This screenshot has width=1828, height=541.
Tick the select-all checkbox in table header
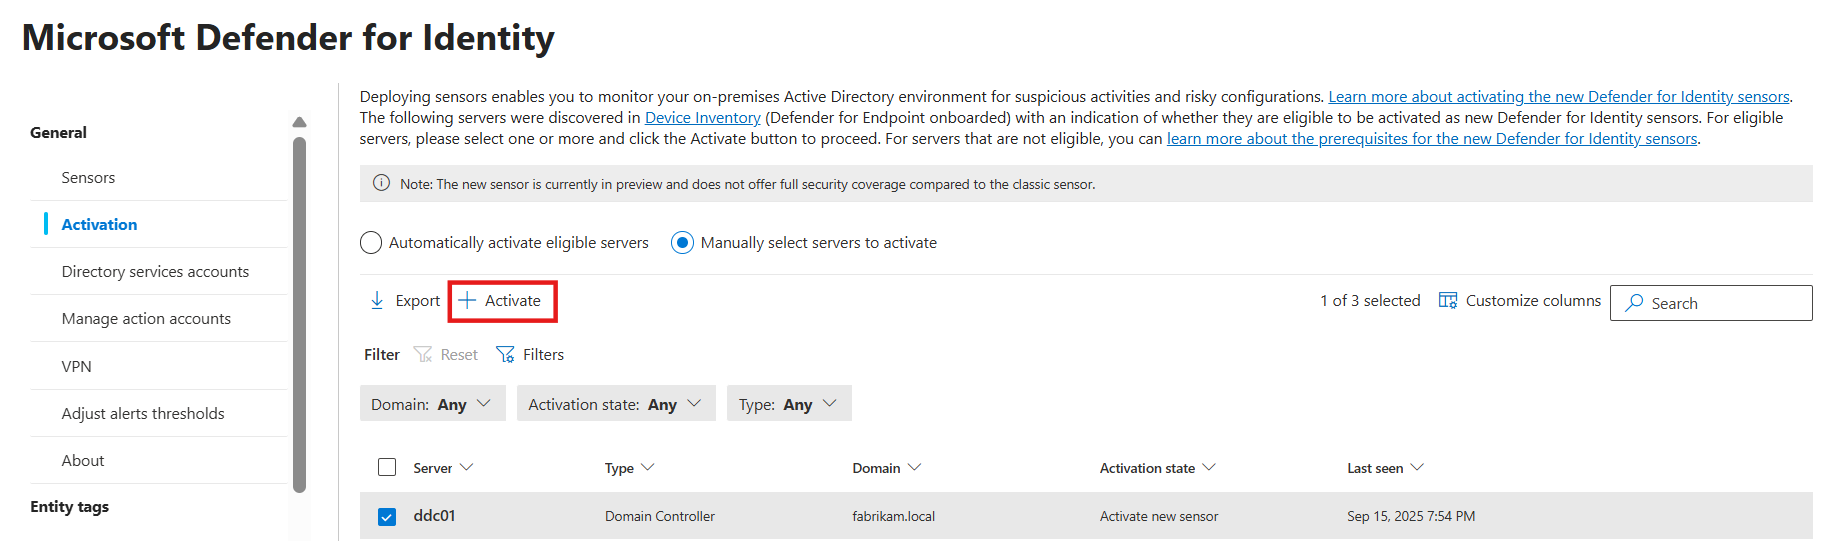pos(387,467)
